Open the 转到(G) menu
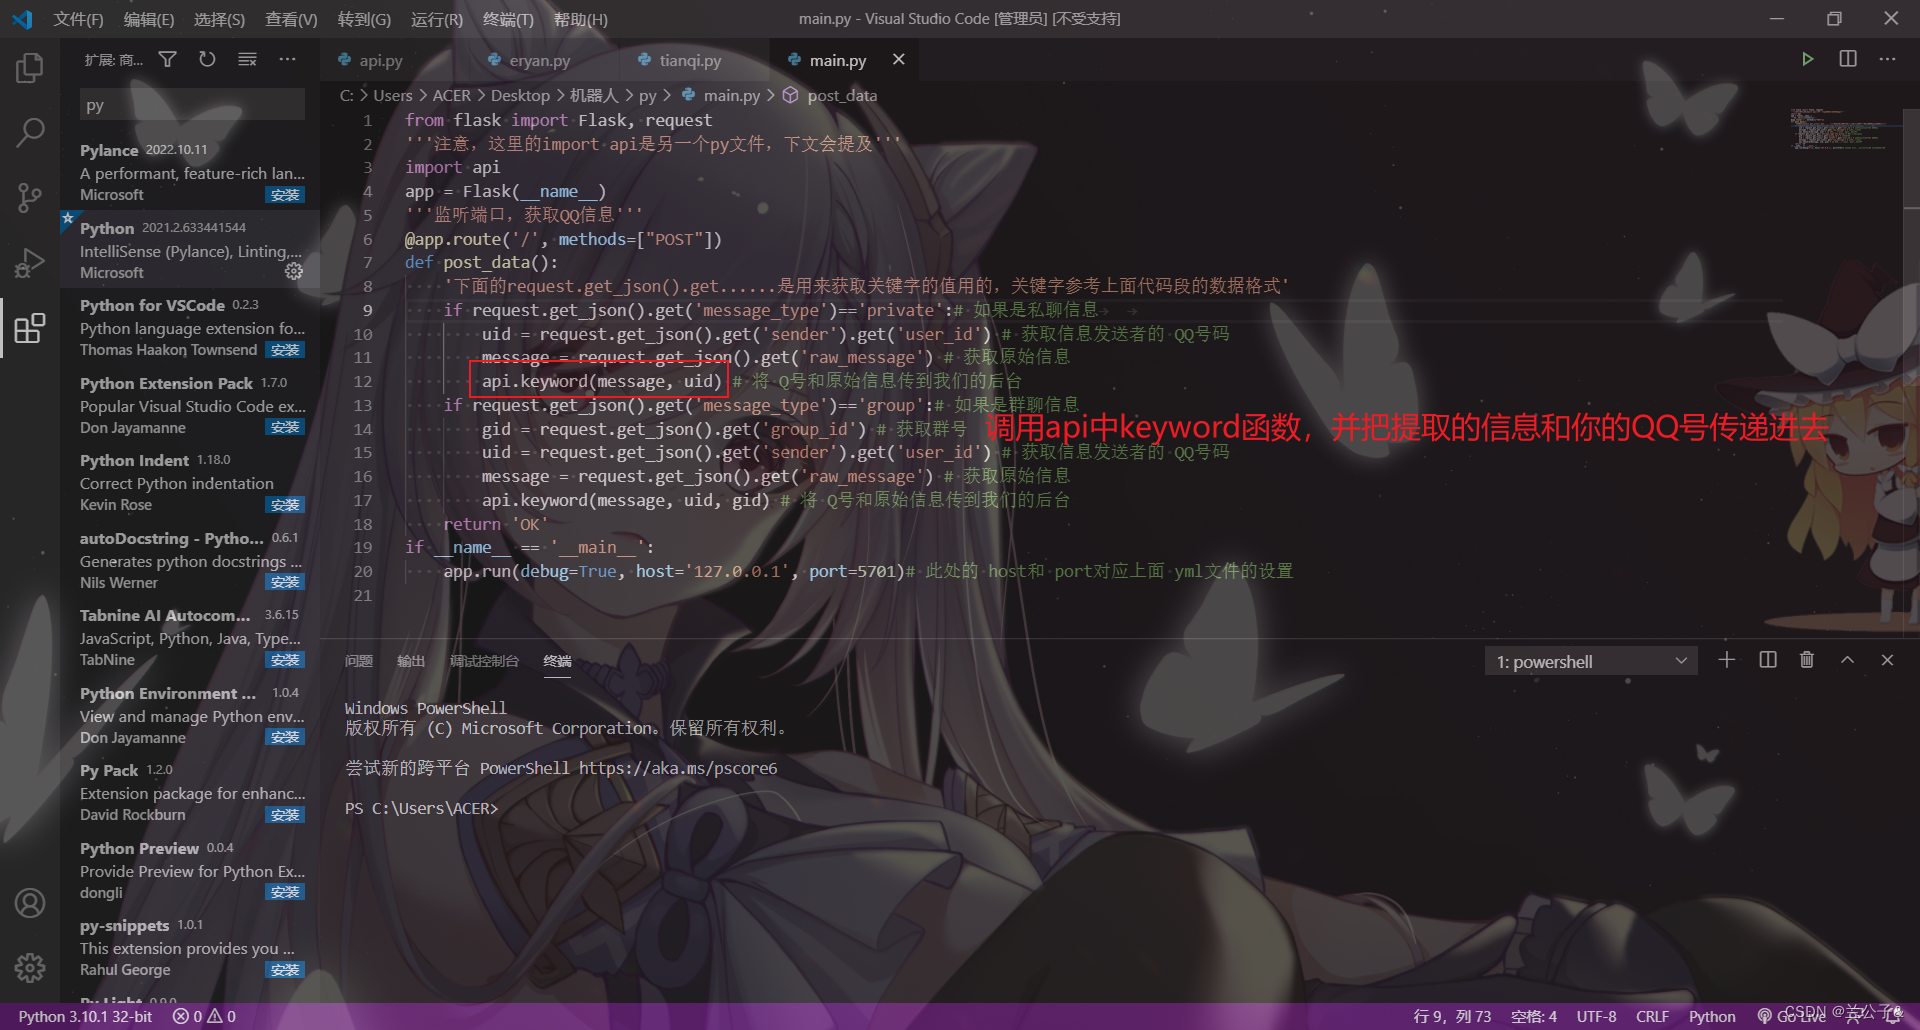 click(364, 19)
